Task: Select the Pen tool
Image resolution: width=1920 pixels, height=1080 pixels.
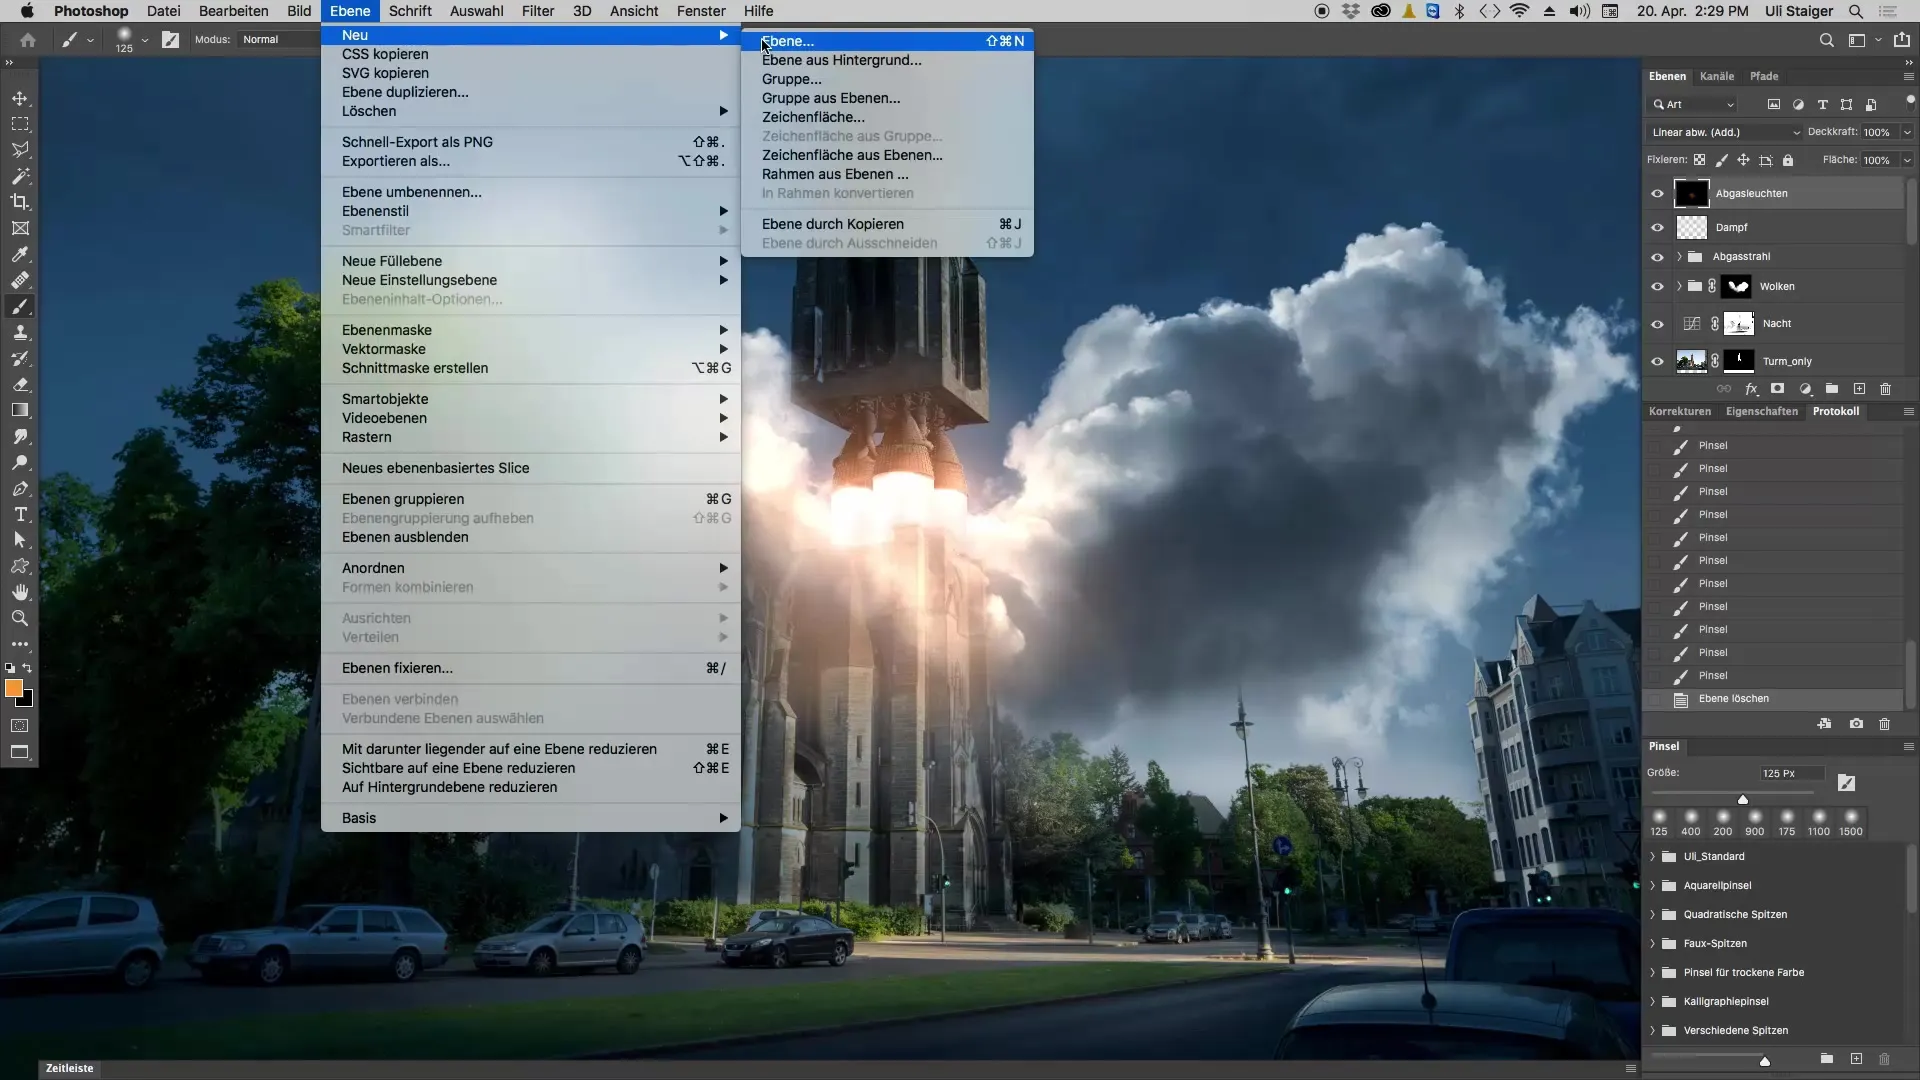Action: [x=20, y=489]
